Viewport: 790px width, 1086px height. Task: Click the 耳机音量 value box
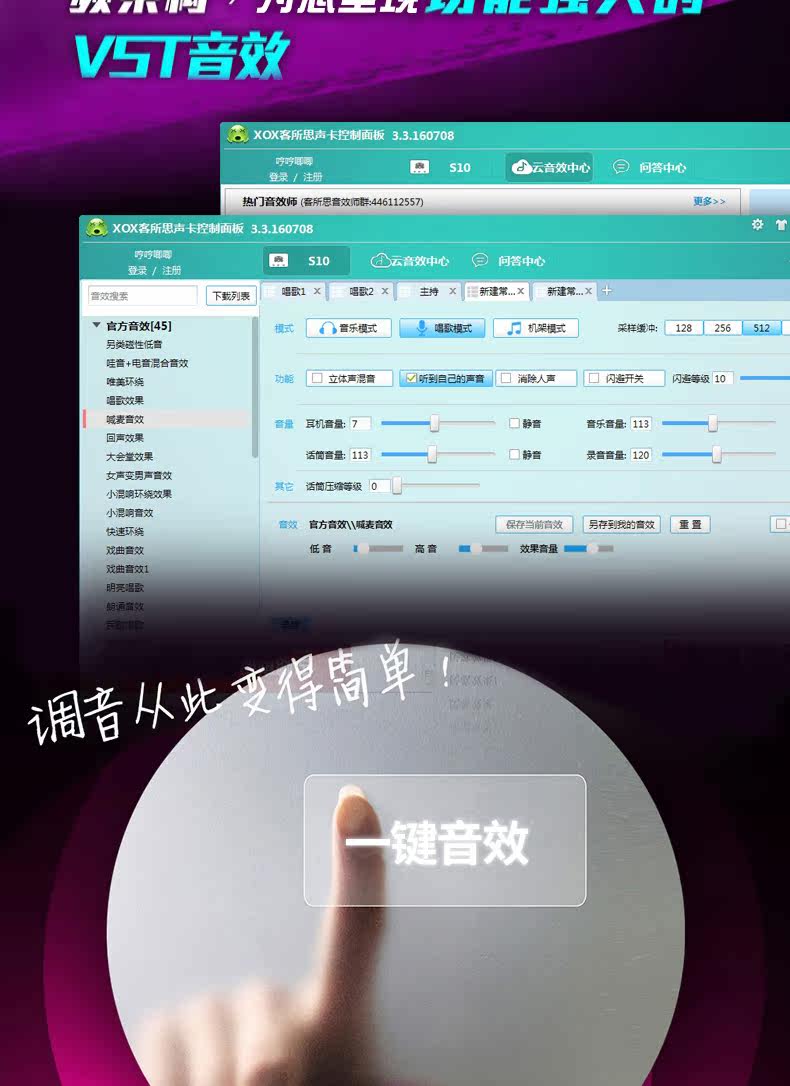coord(360,423)
